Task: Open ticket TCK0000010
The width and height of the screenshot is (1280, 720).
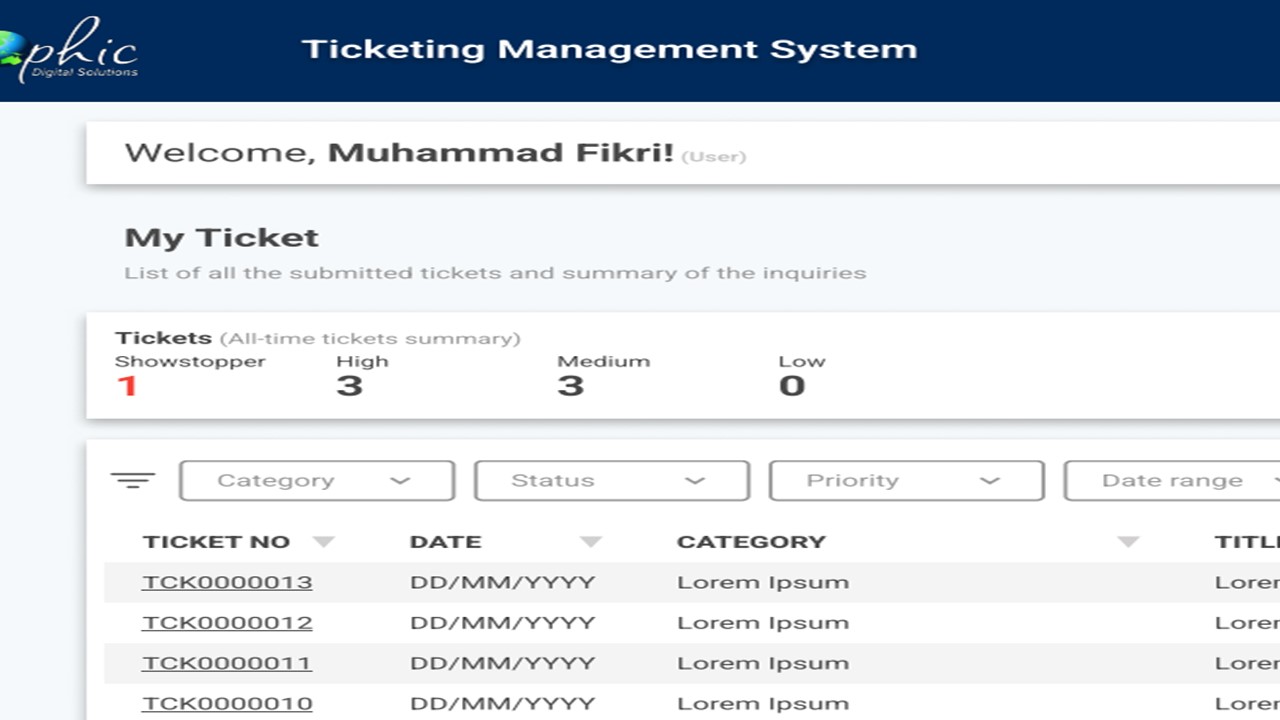Action: [x=227, y=703]
